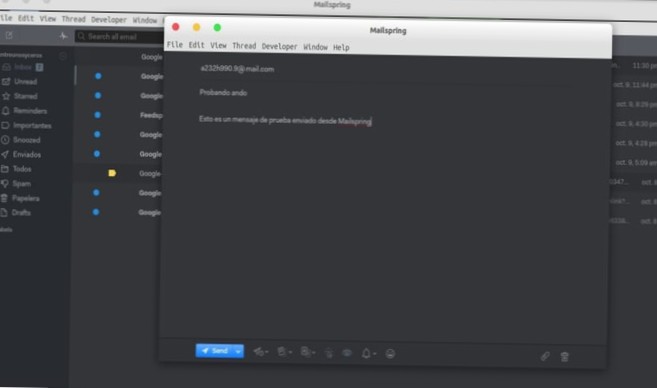657x388 pixels.
Task: Open Thread menu in main window
Action: click(x=73, y=19)
